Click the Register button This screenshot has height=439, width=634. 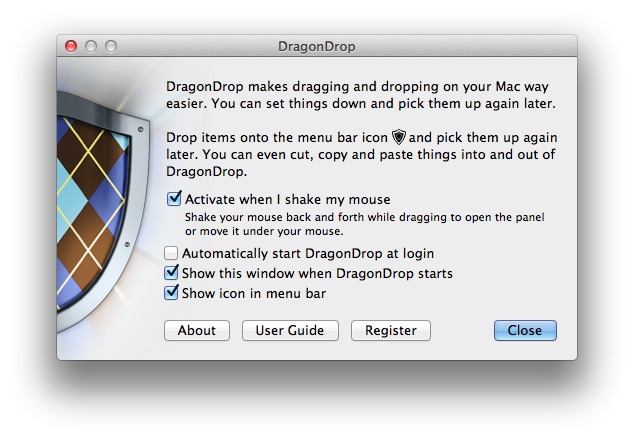(391, 330)
